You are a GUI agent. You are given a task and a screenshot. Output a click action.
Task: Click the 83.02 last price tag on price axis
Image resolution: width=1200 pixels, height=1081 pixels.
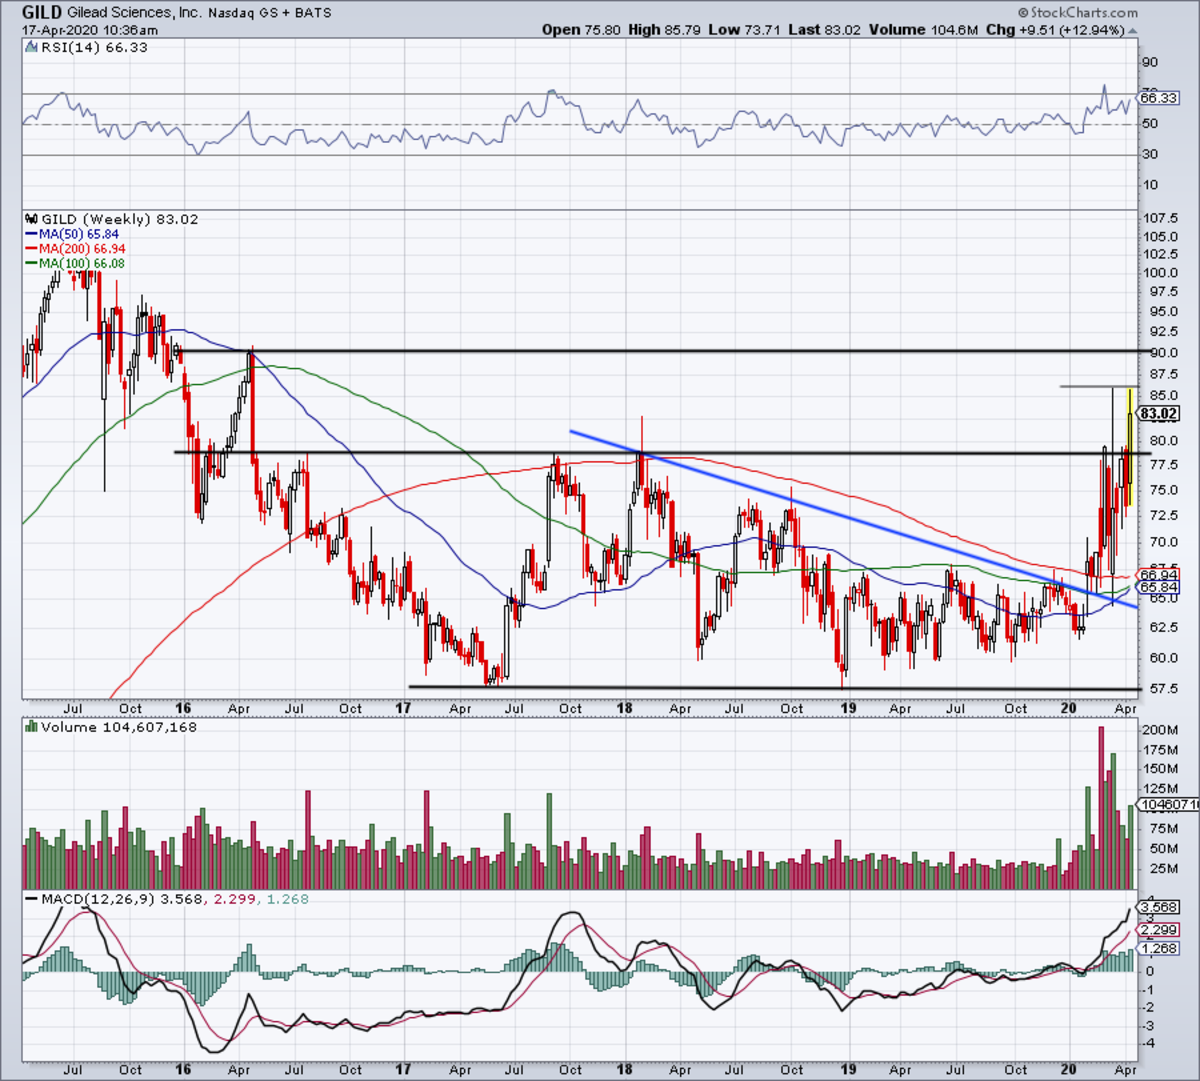tap(1158, 413)
